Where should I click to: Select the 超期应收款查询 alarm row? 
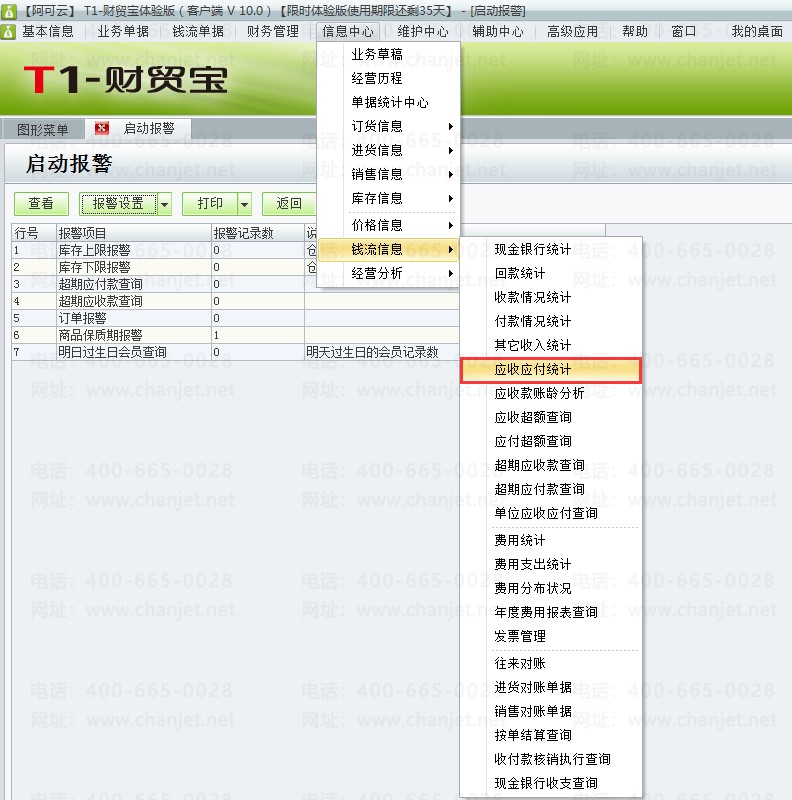235,301
